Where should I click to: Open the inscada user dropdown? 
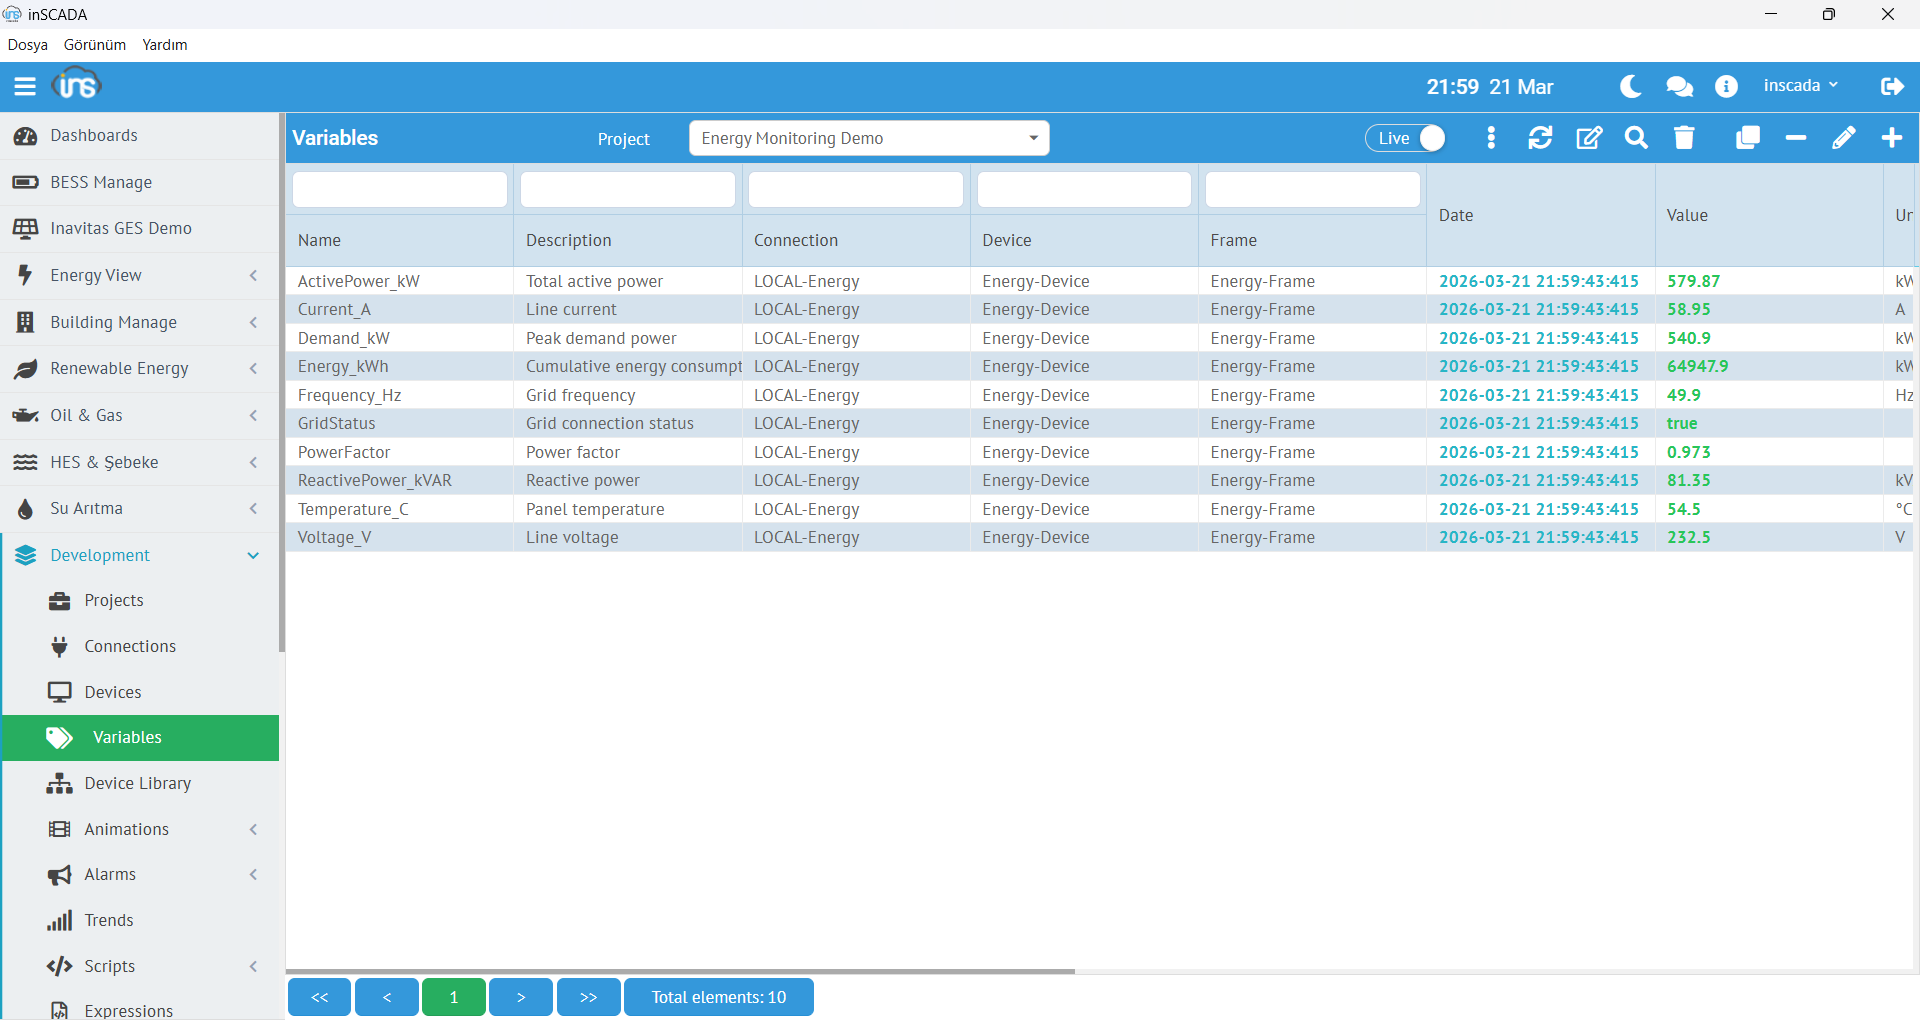1800,86
